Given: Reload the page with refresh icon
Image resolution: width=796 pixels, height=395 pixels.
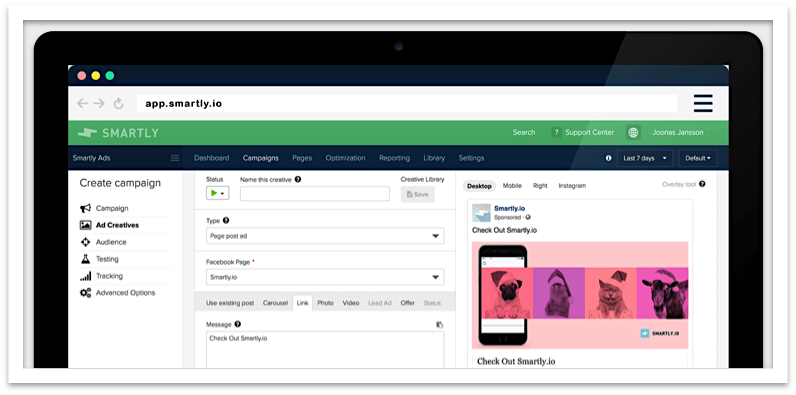Looking at the screenshot, I should [118, 104].
